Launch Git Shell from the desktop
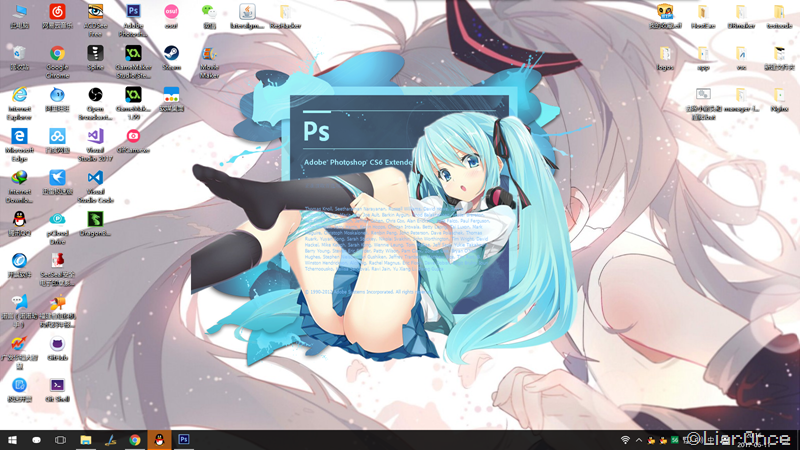The height and width of the screenshot is (450, 800). (x=57, y=385)
